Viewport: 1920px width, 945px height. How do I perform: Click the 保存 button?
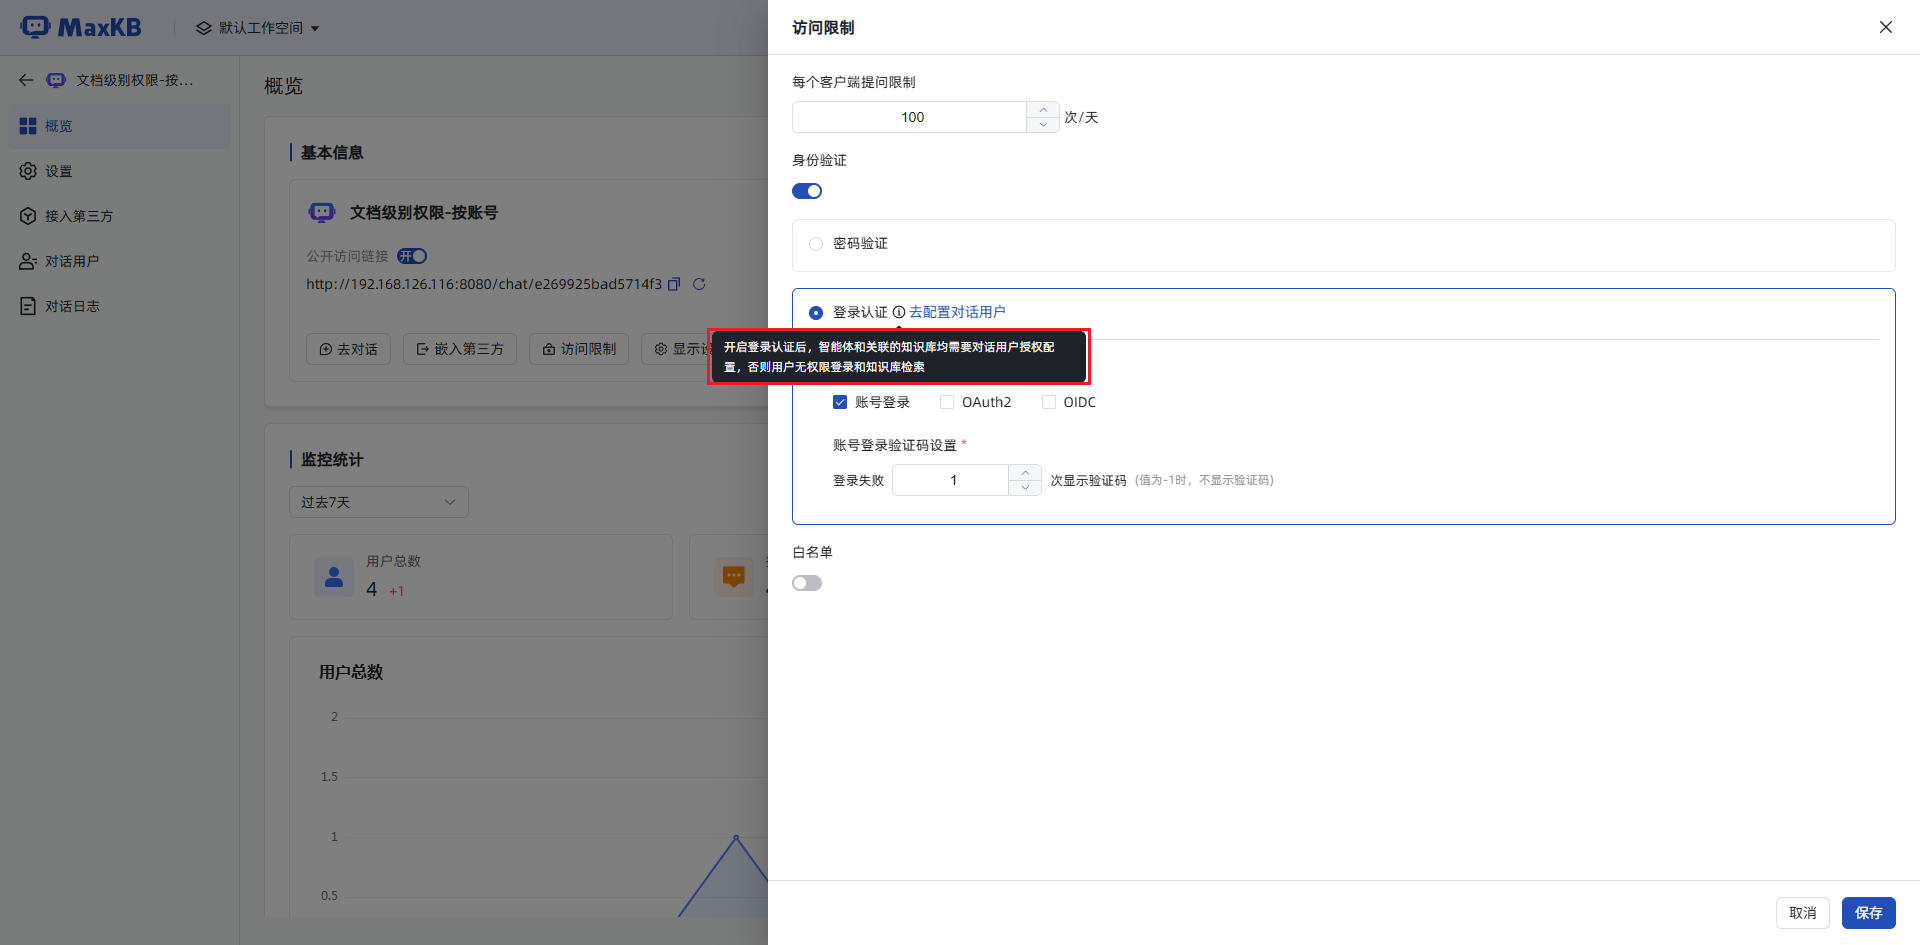(x=1868, y=912)
